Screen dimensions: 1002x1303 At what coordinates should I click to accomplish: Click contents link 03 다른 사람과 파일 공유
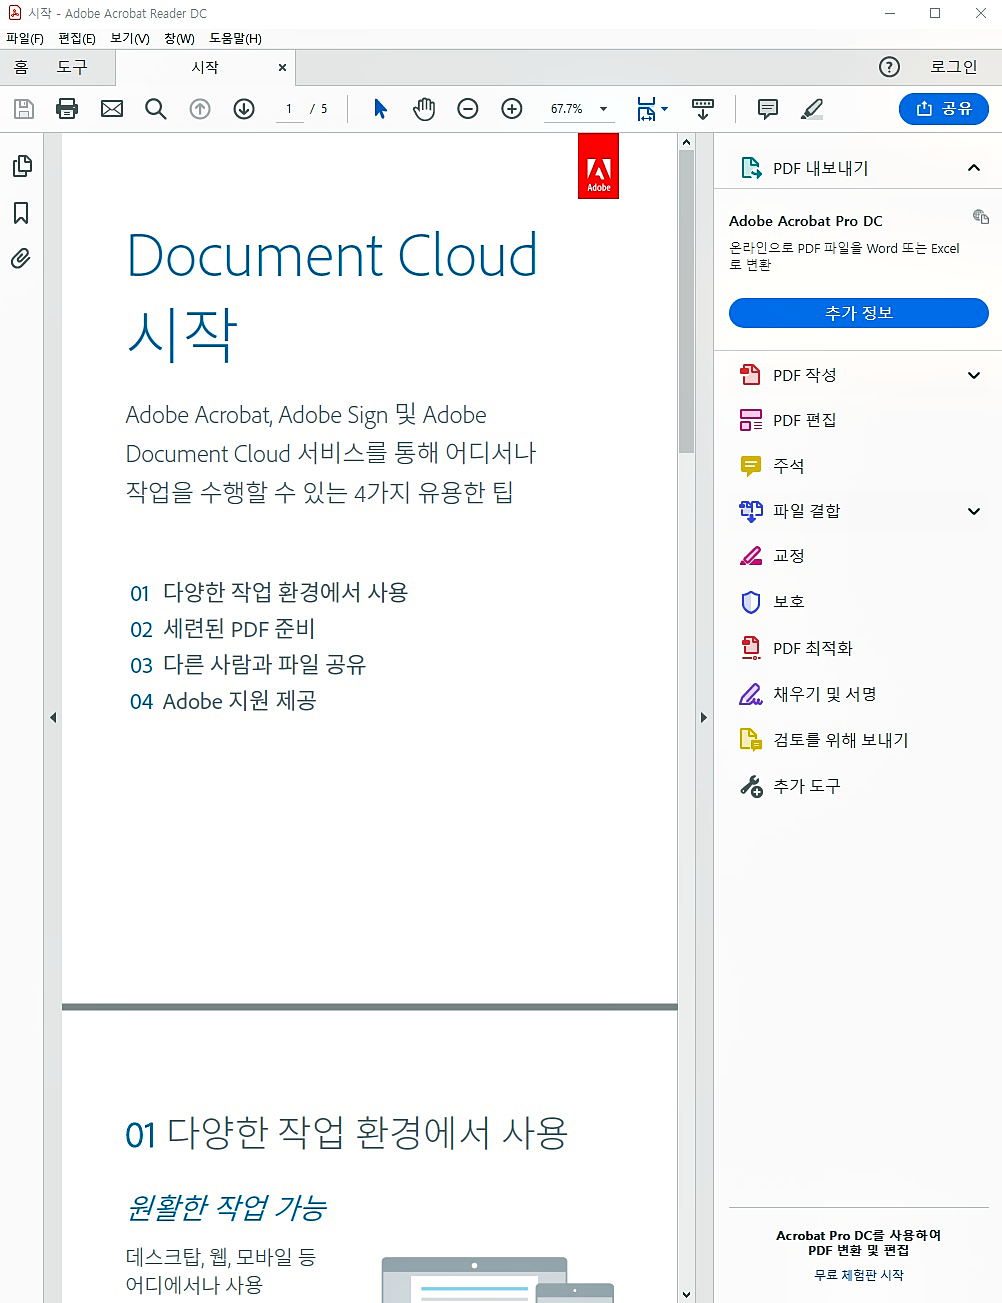pos(248,665)
